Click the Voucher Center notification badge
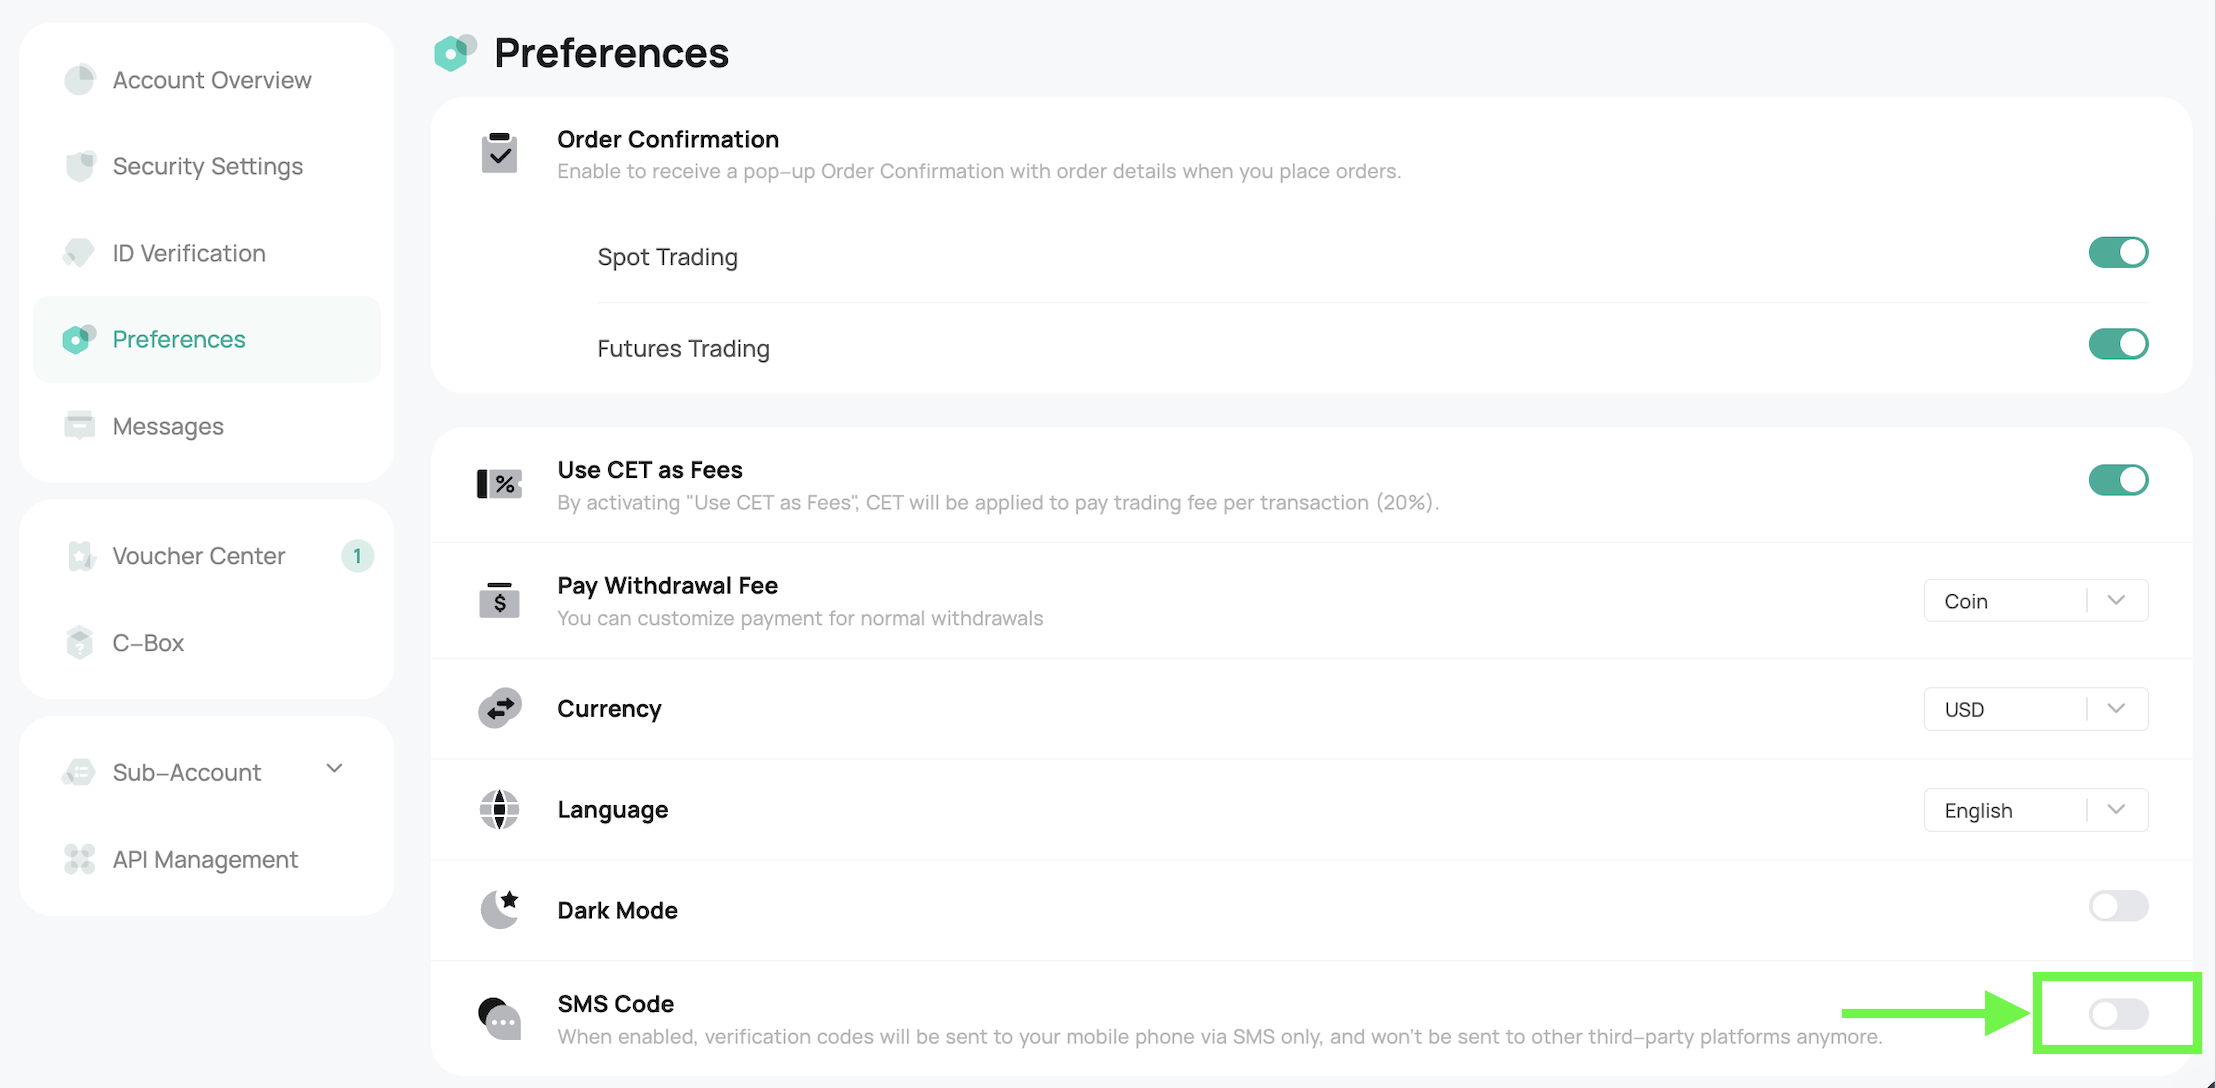This screenshot has width=2216, height=1088. (x=357, y=556)
